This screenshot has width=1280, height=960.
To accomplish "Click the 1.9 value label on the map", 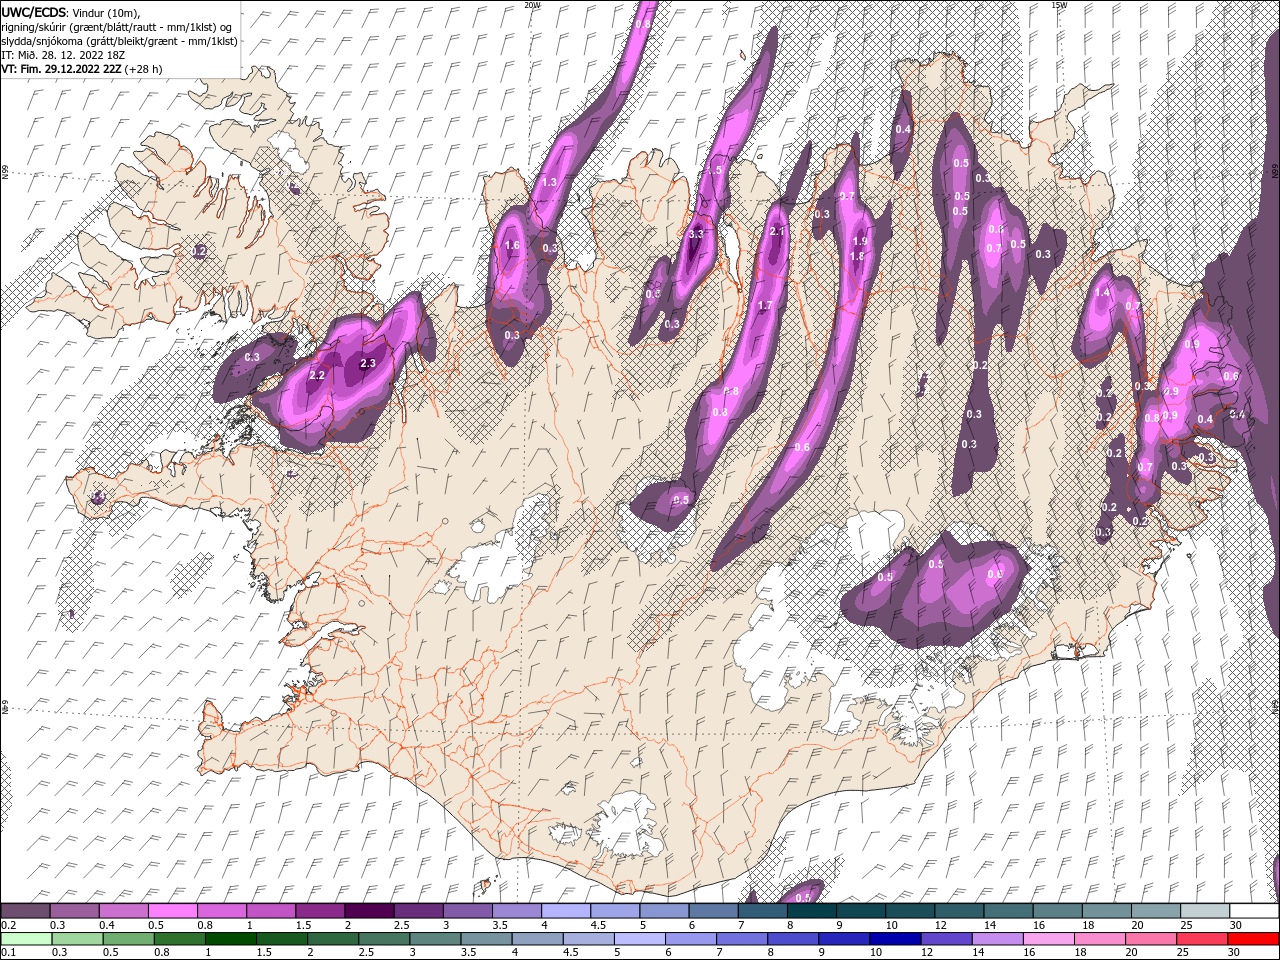I will (x=859, y=241).
